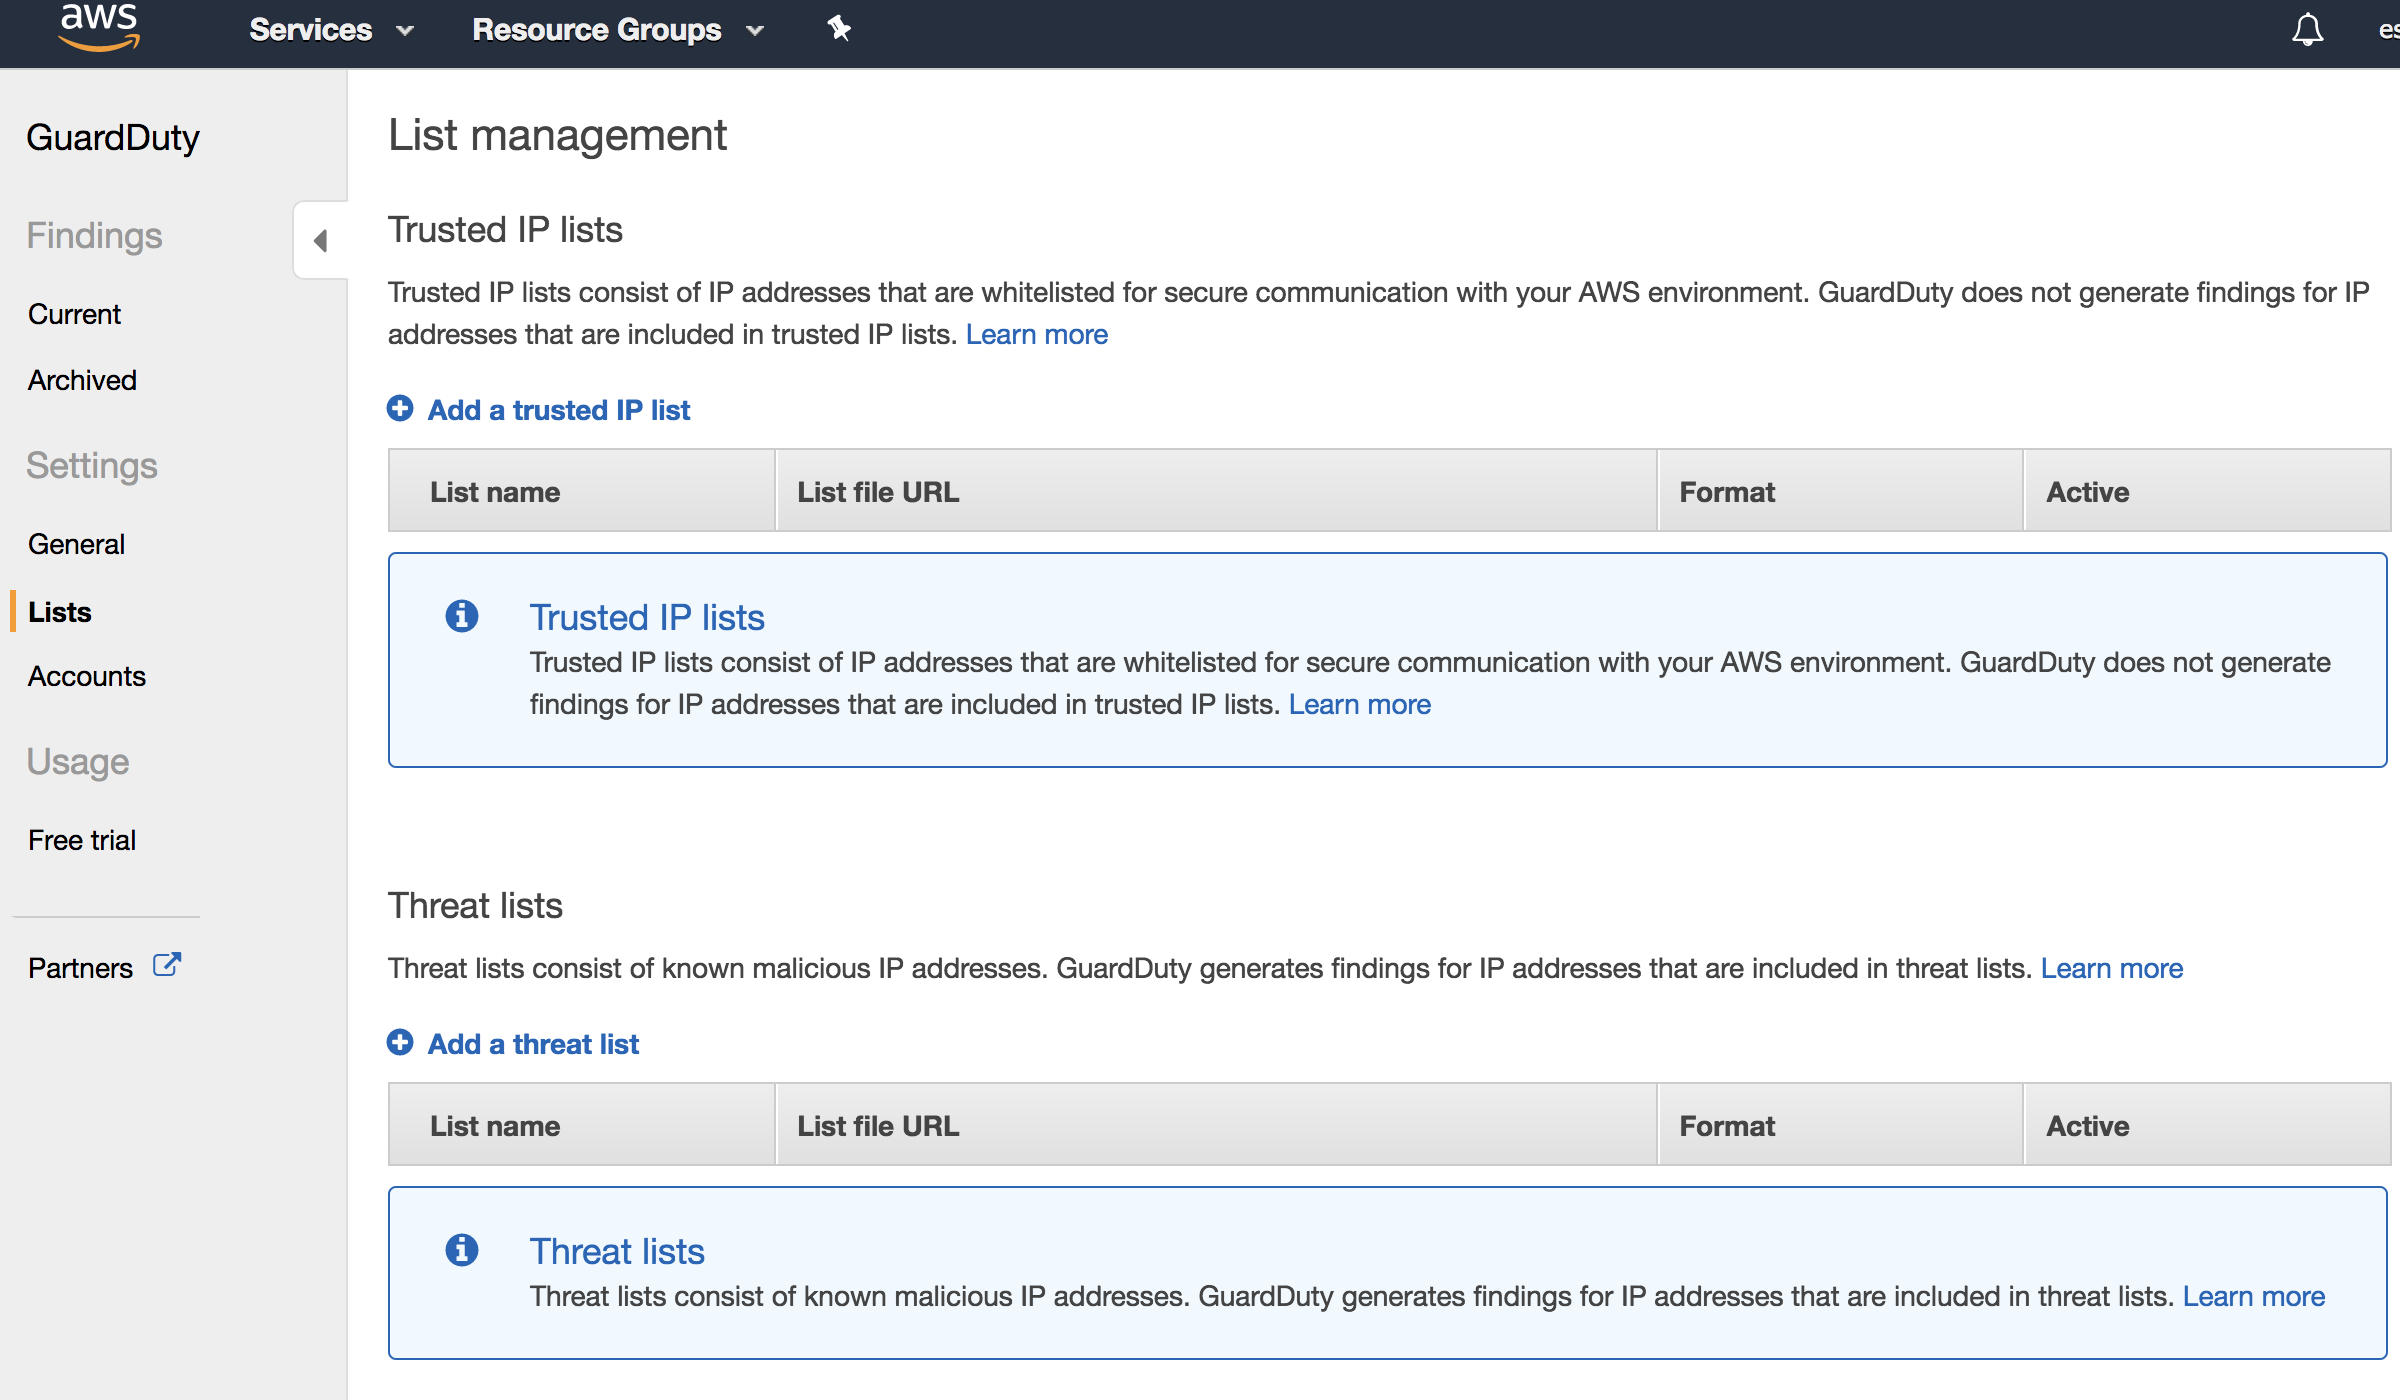Click info icon in Threat lists box
Image resolution: width=2400 pixels, height=1400 pixels.
[462, 1250]
